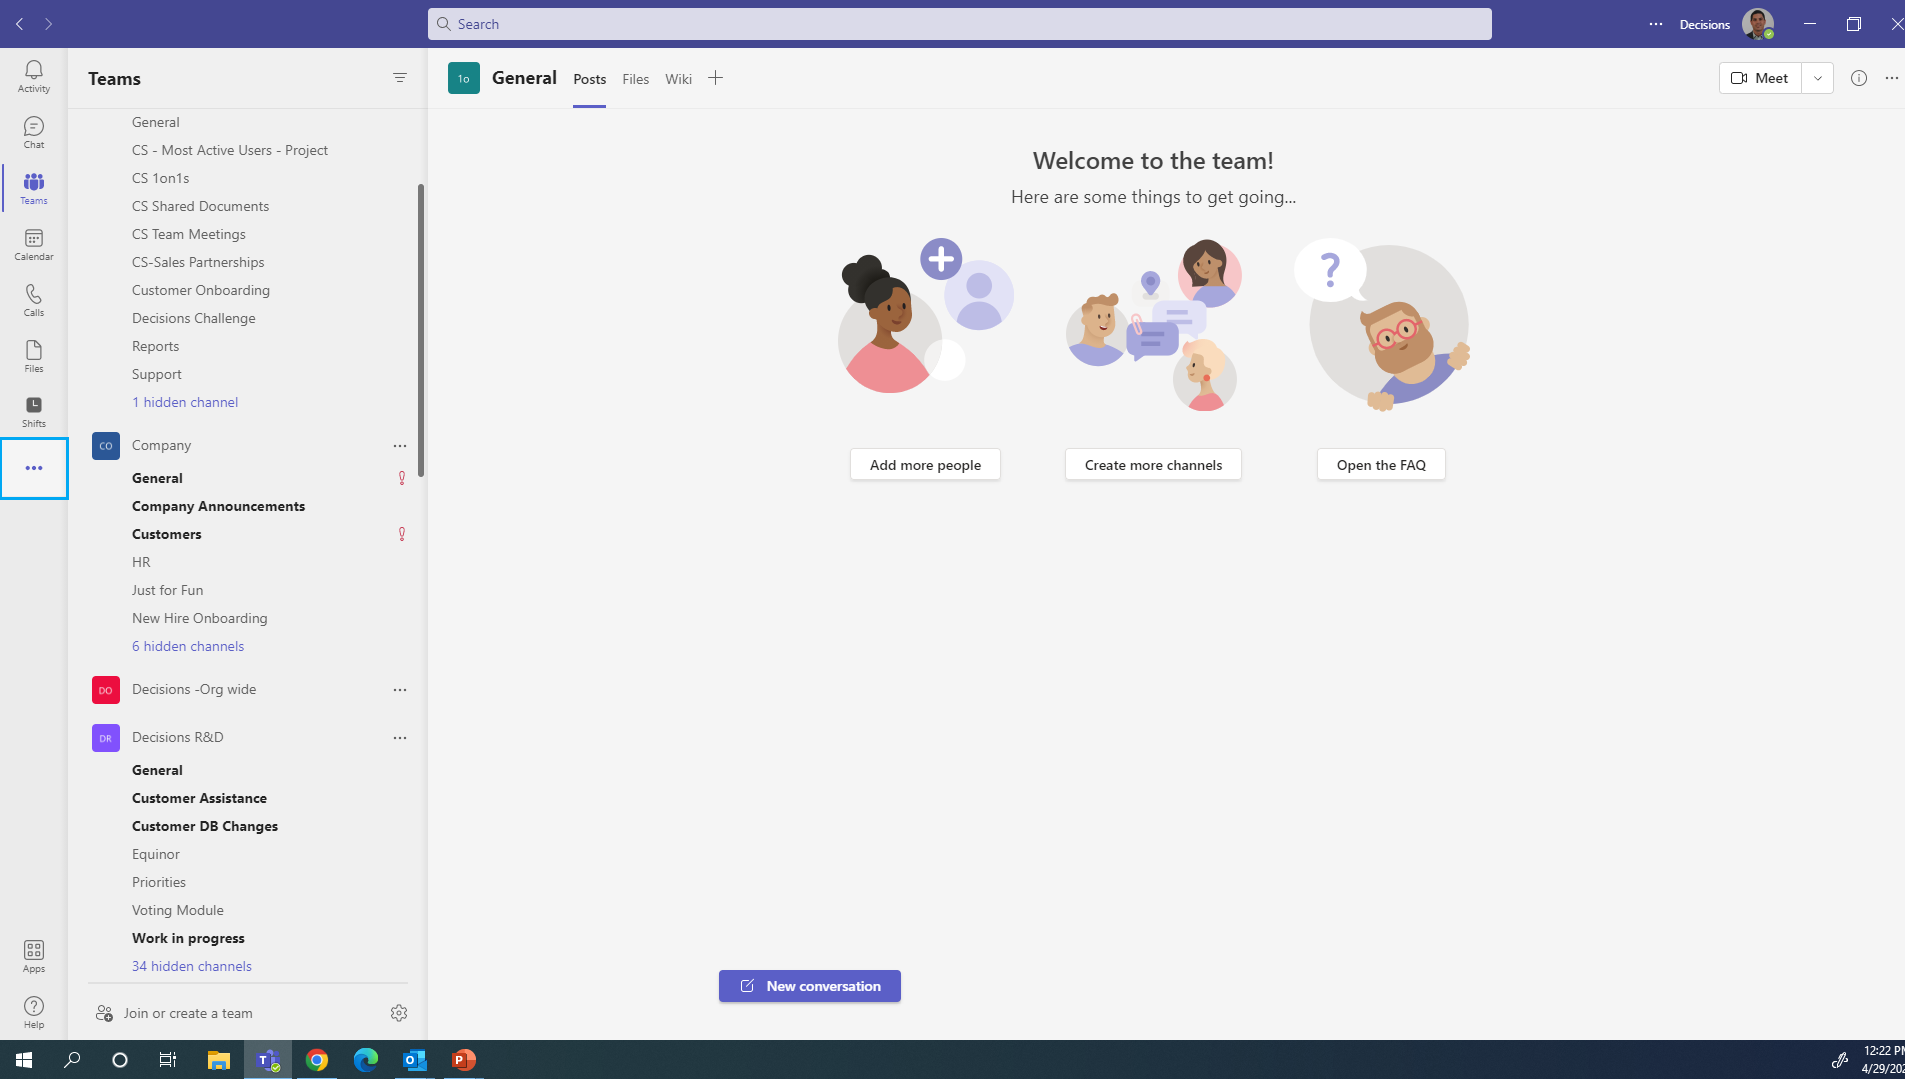Open more options for Company team
Image resolution: width=1905 pixels, height=1079 pixels.
pos(400,445)
